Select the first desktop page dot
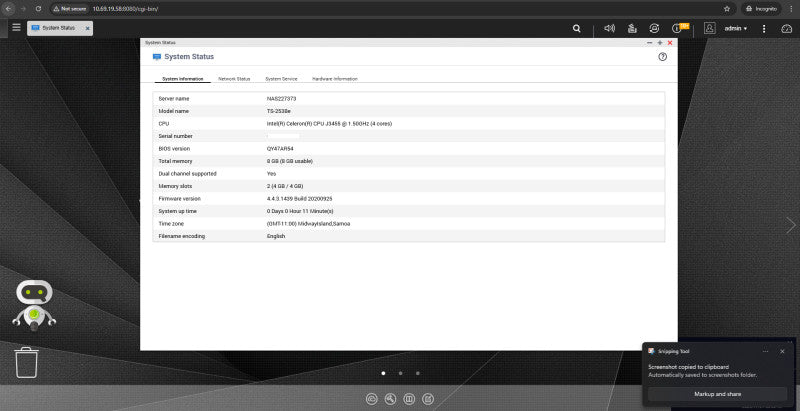The height and width of the screenshot is (411, 800). tap(383, 373)
